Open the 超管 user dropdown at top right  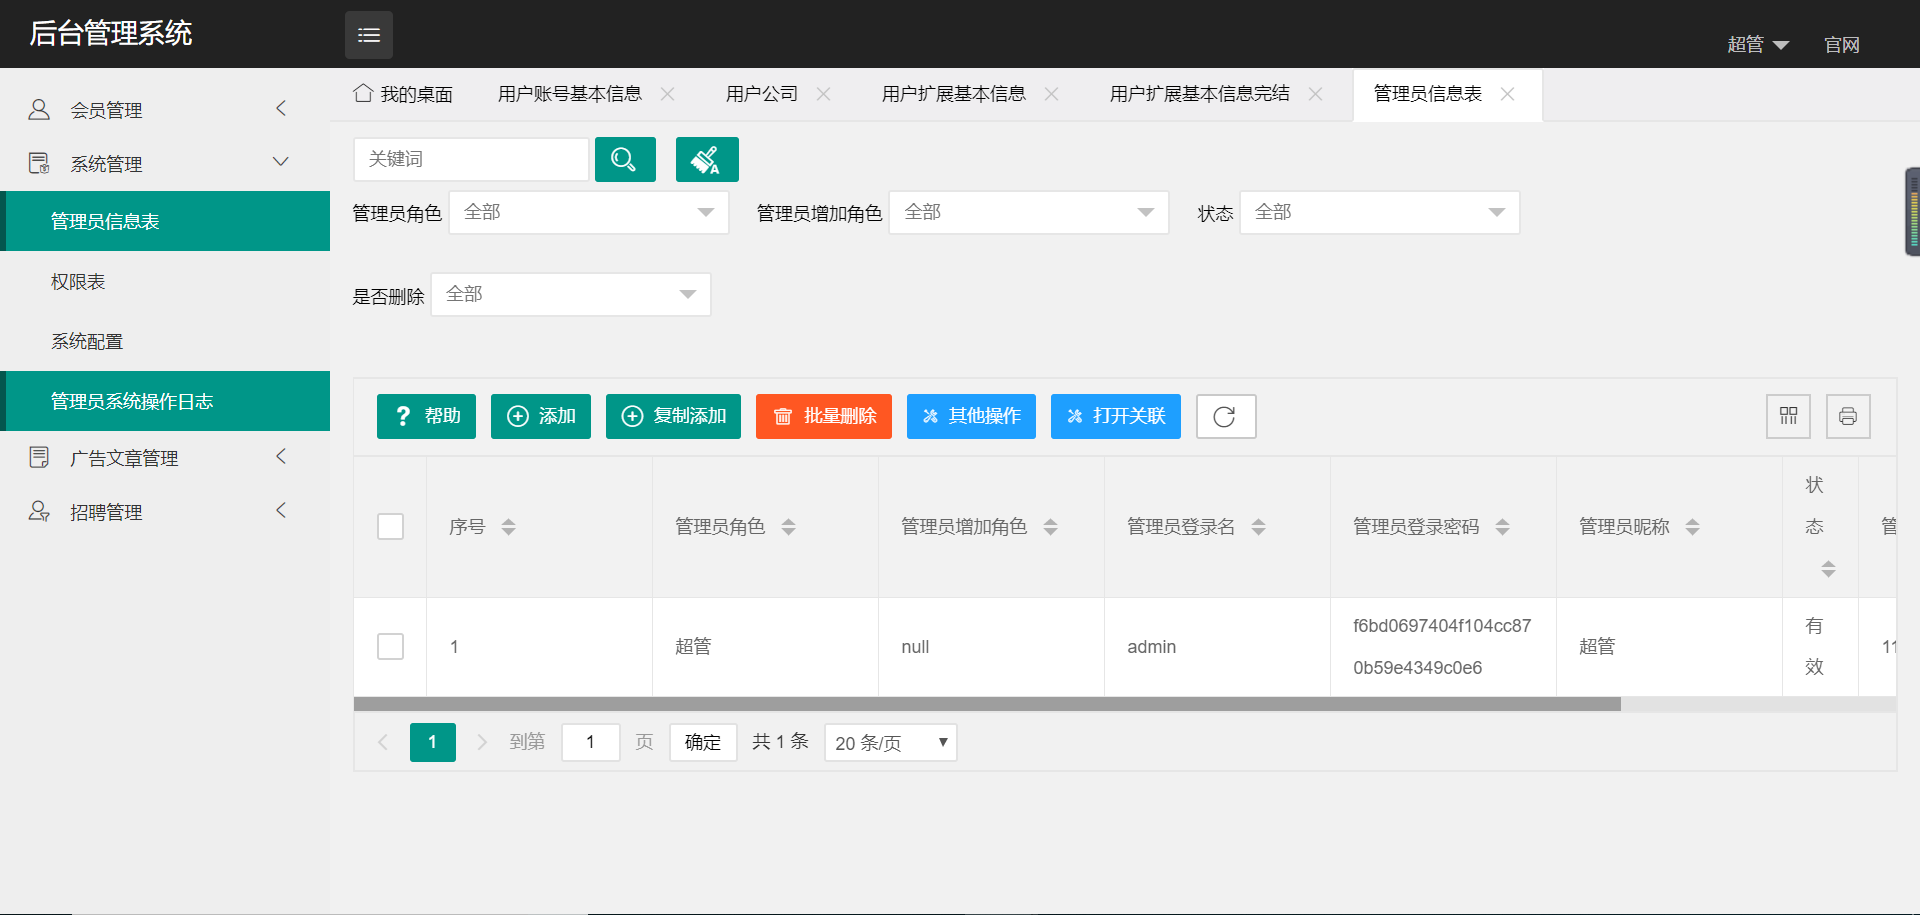tap(1758, 44)
